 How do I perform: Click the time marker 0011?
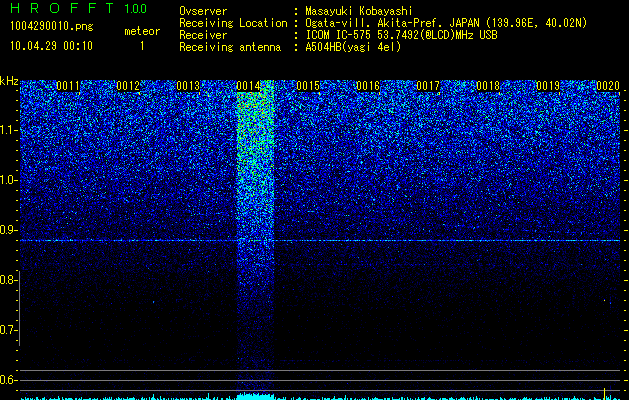(68, 86)
